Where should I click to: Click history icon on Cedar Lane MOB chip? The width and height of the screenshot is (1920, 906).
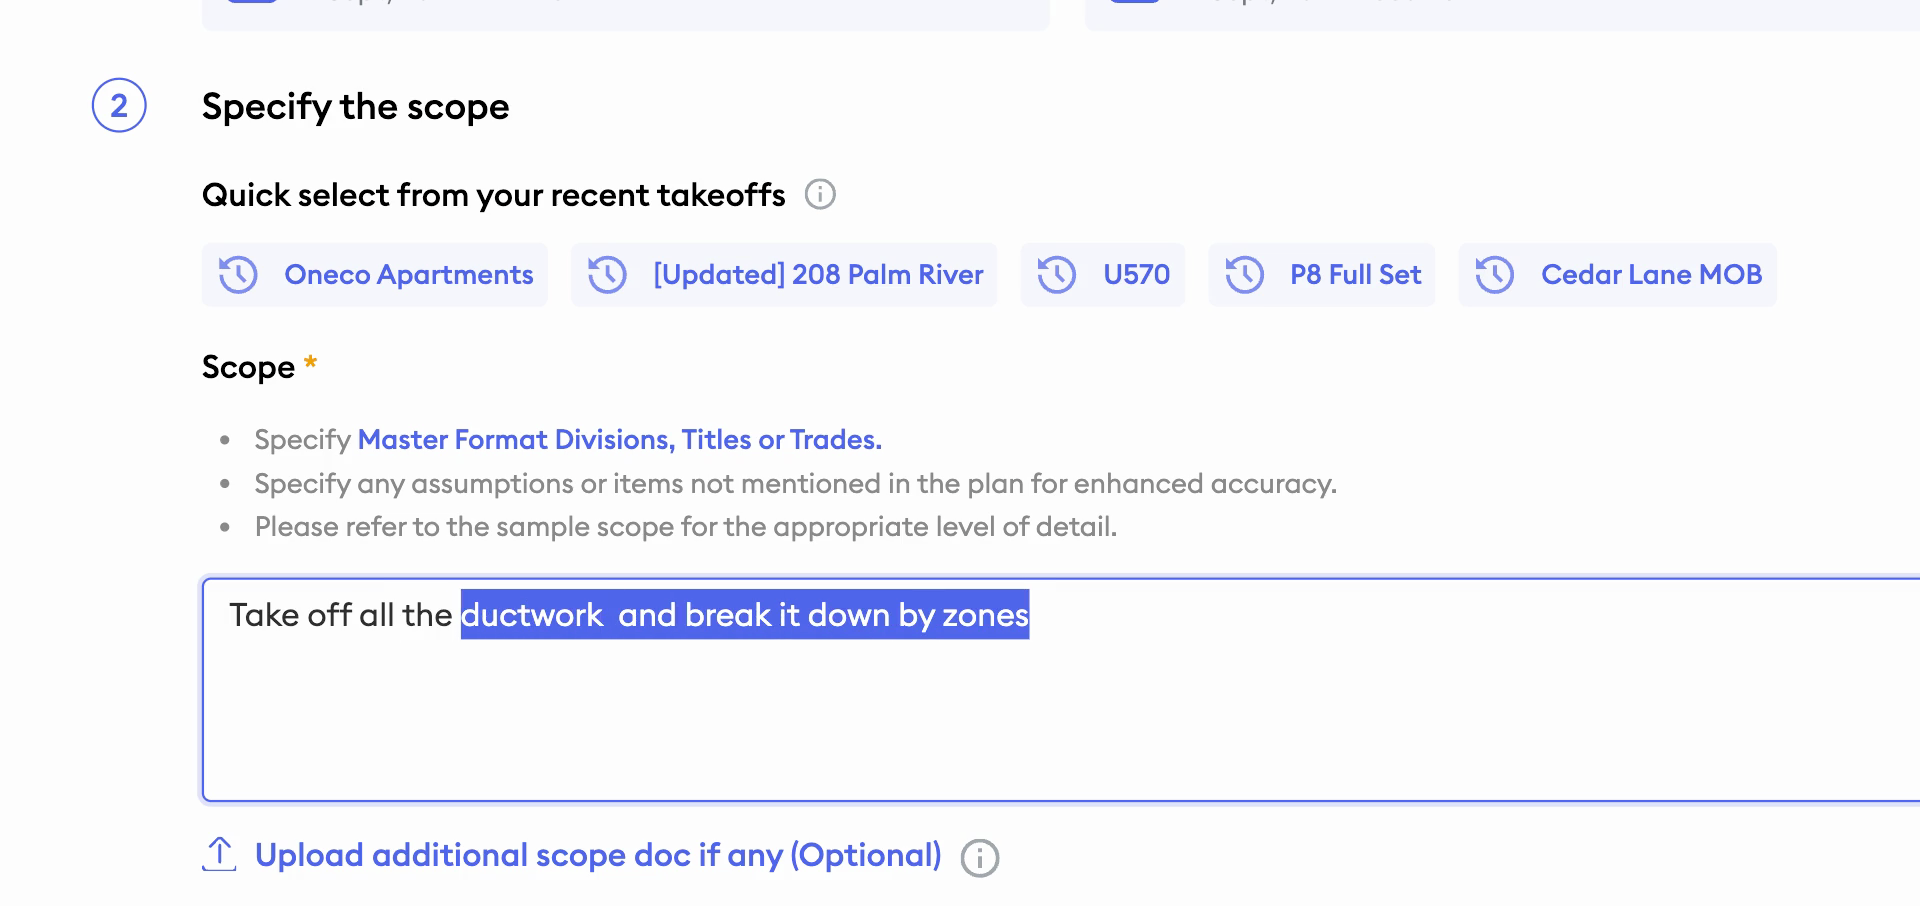click(1495, 275)
